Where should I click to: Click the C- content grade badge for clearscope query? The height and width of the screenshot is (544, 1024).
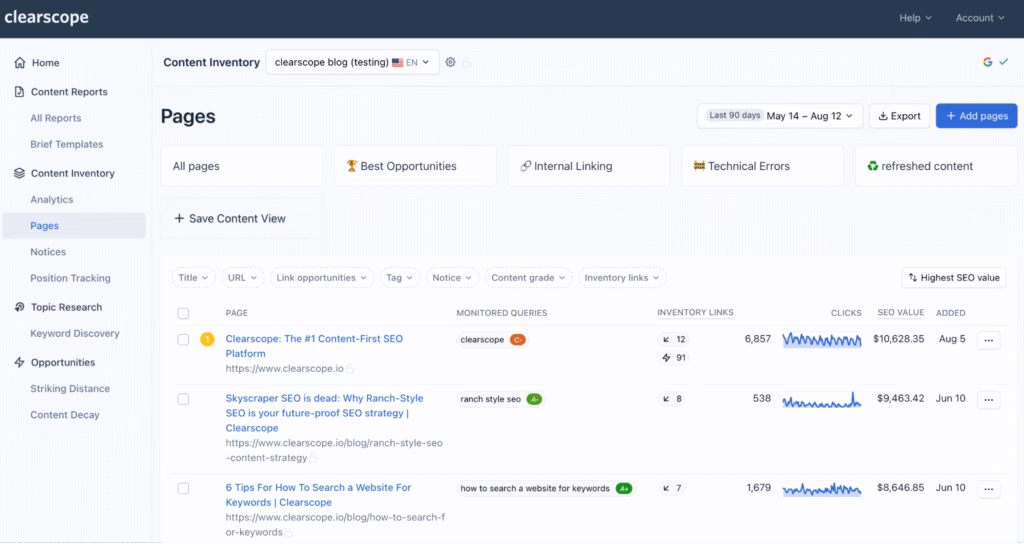(x=518, y=340)
